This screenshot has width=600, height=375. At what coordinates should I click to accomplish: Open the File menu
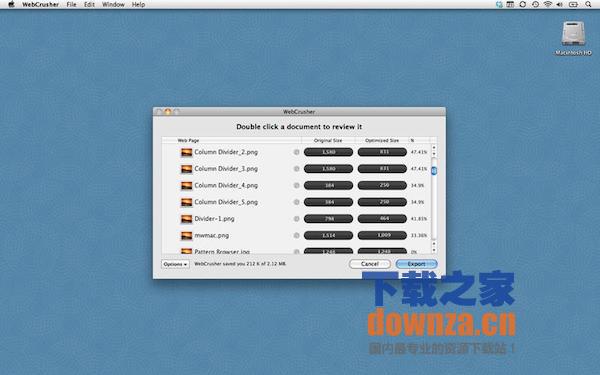point(71,5)
